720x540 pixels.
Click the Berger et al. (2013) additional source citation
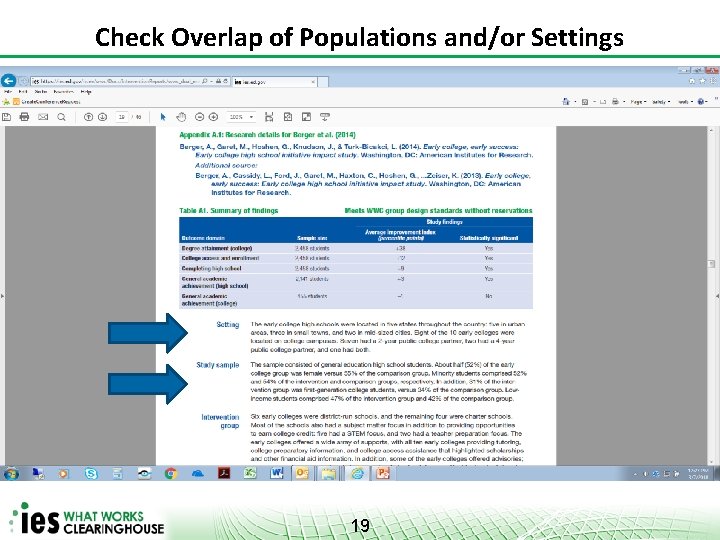point(363,184)
